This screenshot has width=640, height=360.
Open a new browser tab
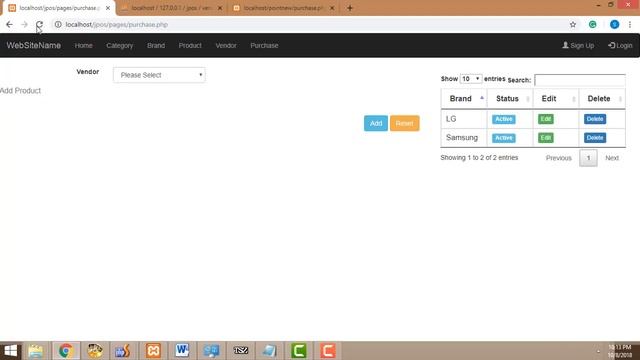350,8
